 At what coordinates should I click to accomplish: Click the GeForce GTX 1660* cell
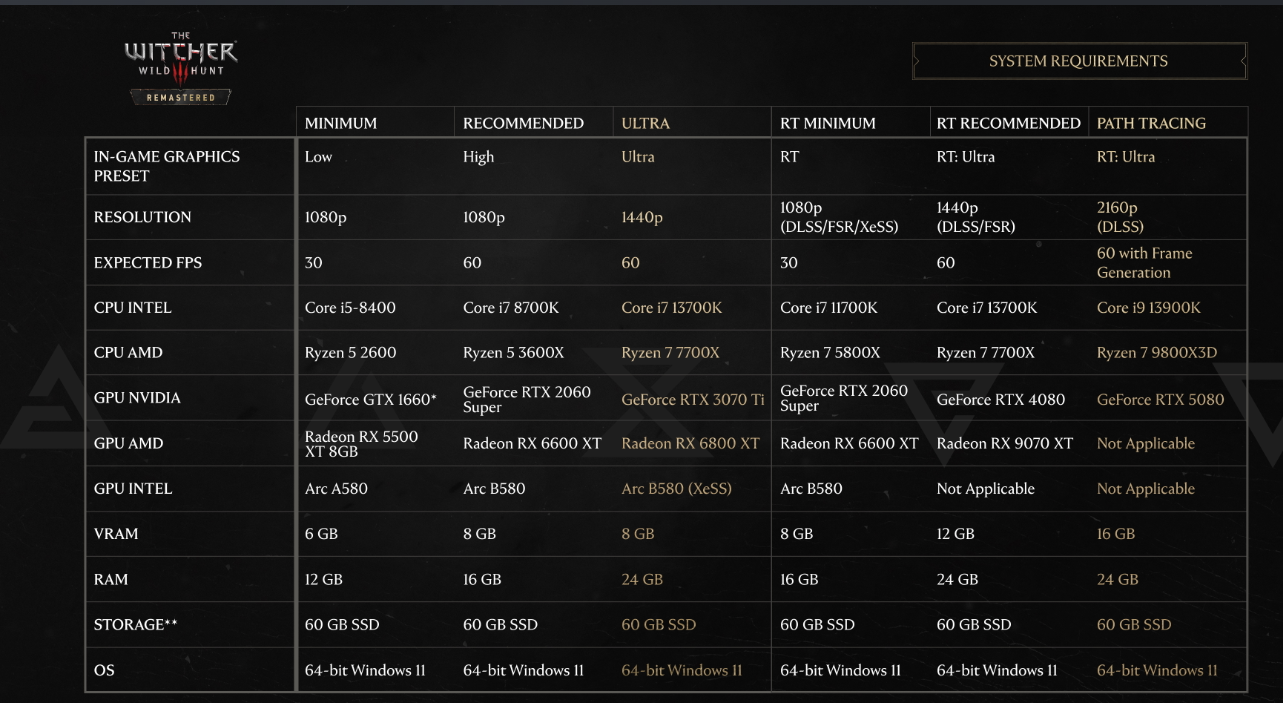pos(371,399)
